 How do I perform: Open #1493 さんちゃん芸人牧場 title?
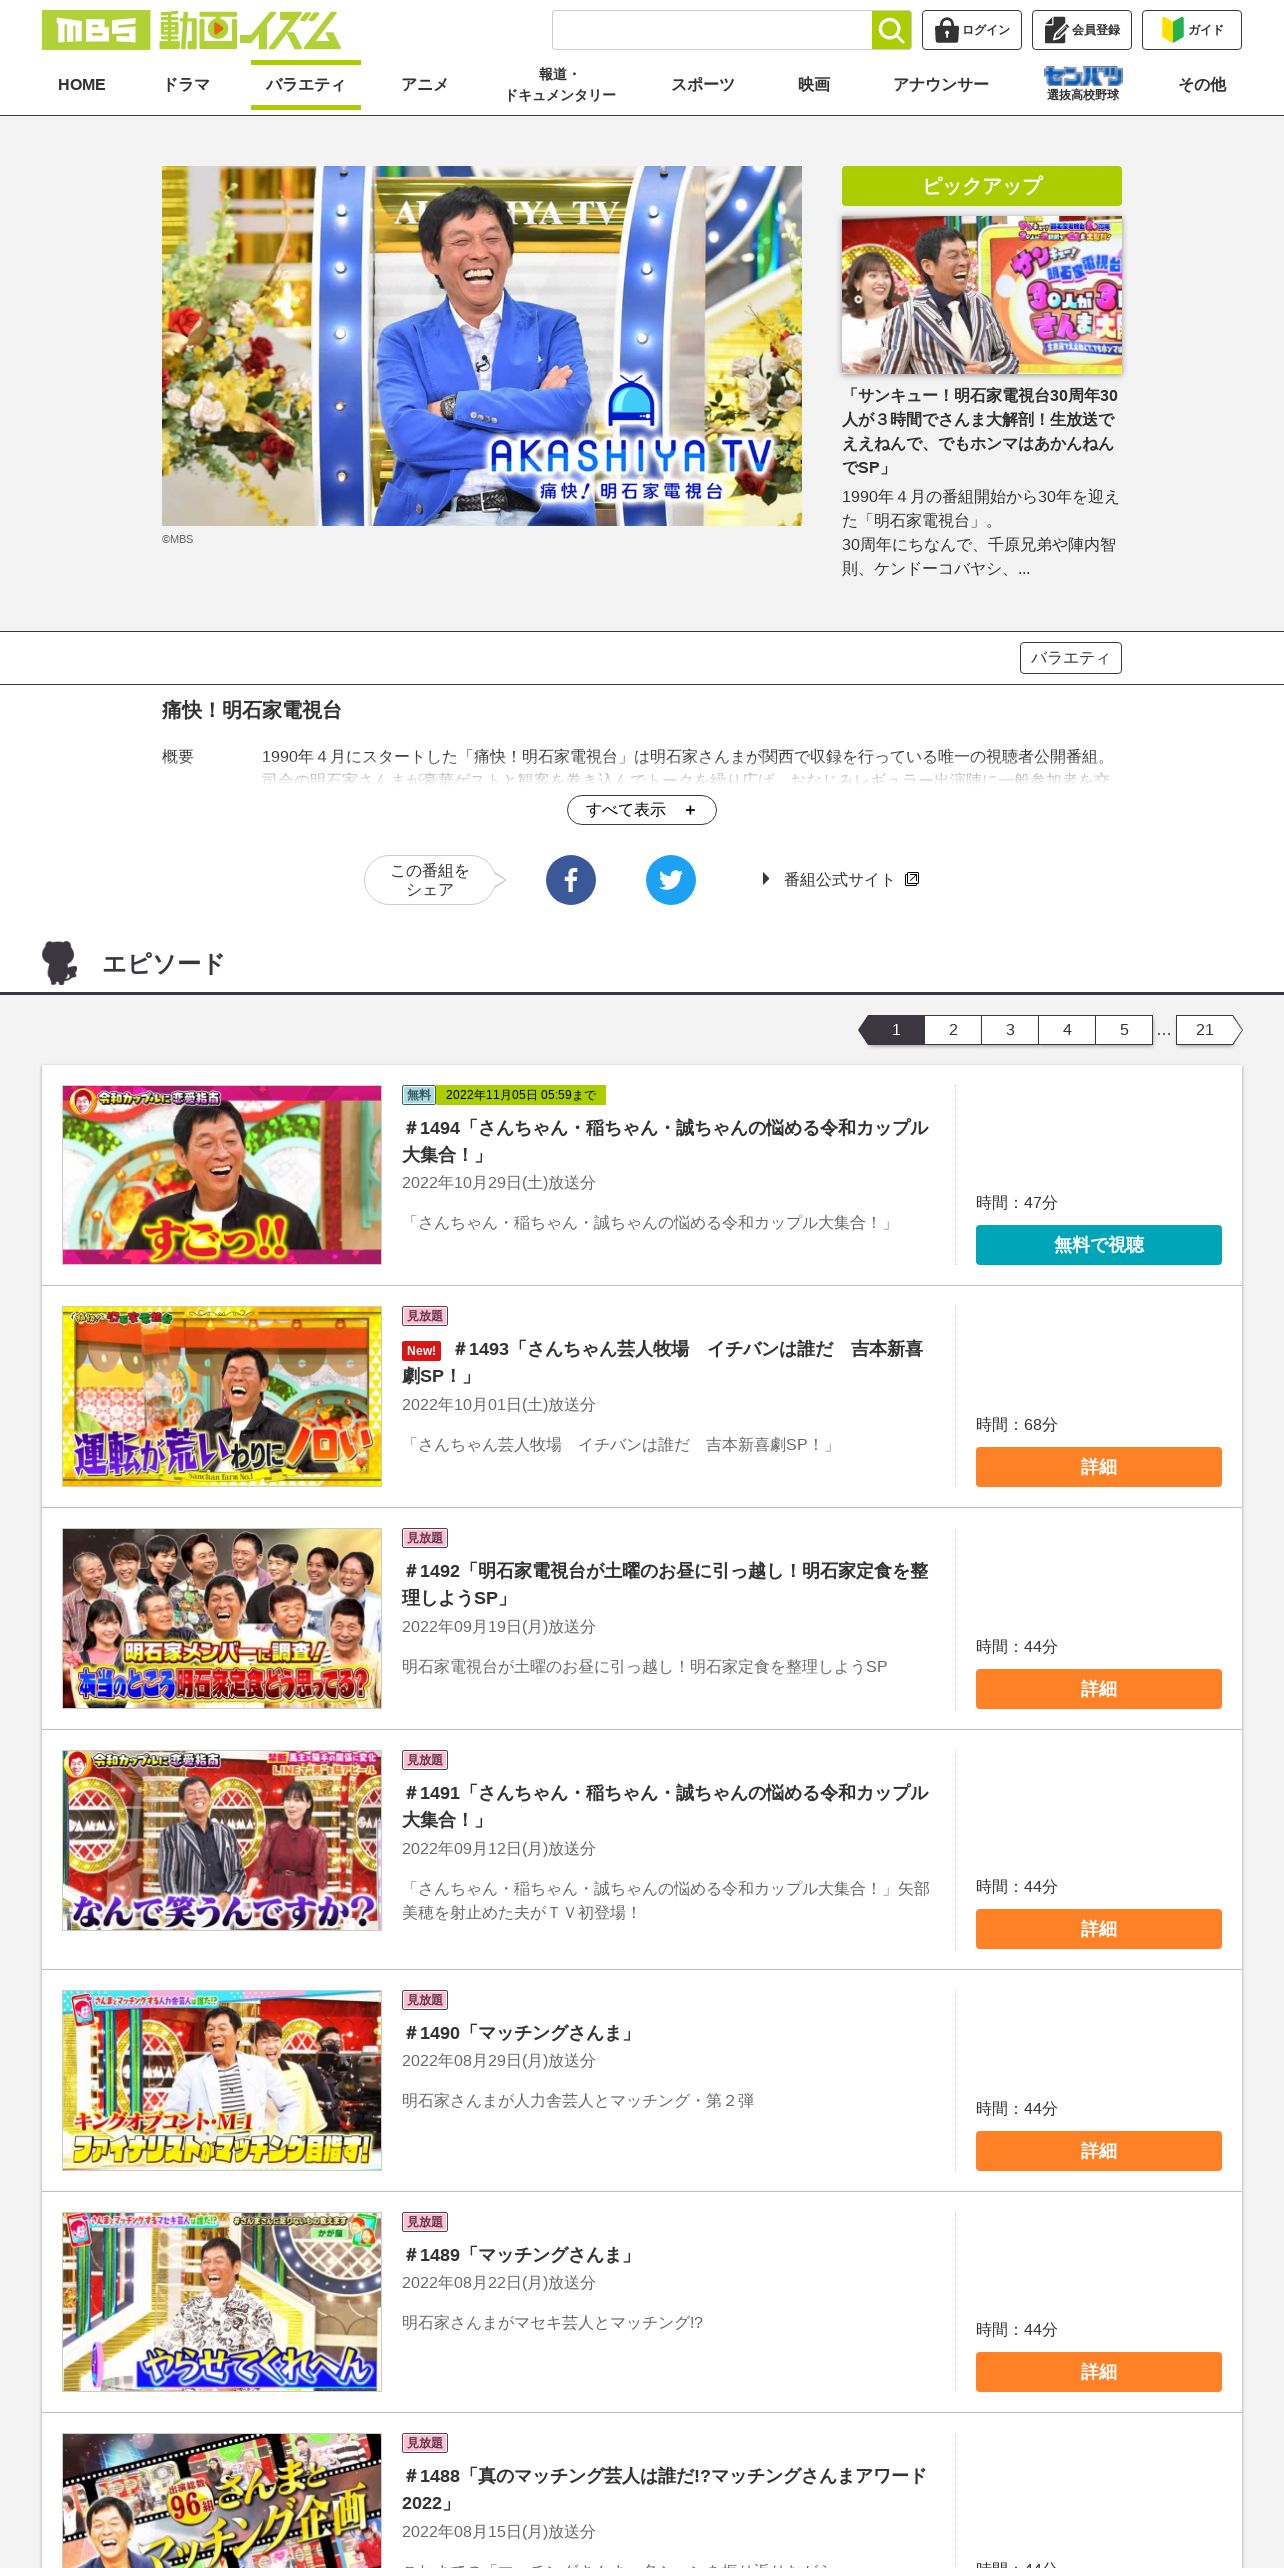(662, 1362)
